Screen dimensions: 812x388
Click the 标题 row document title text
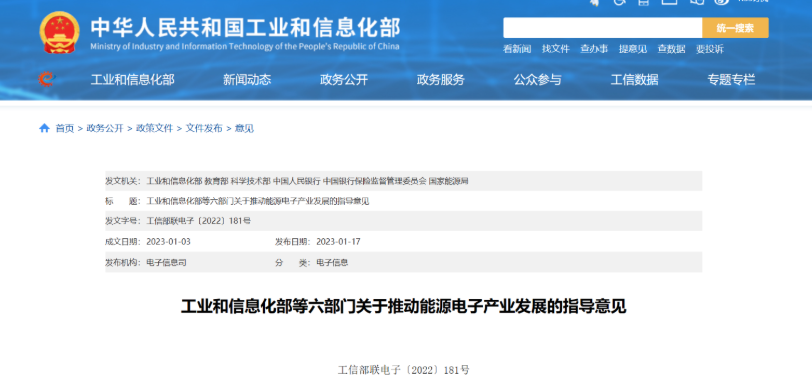tap(258, 201)
